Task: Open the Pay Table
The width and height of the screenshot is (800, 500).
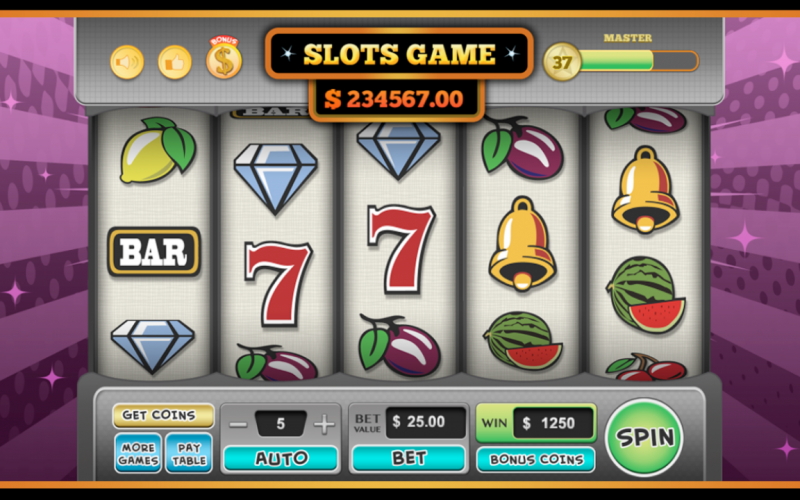Action: coord(189,454)
